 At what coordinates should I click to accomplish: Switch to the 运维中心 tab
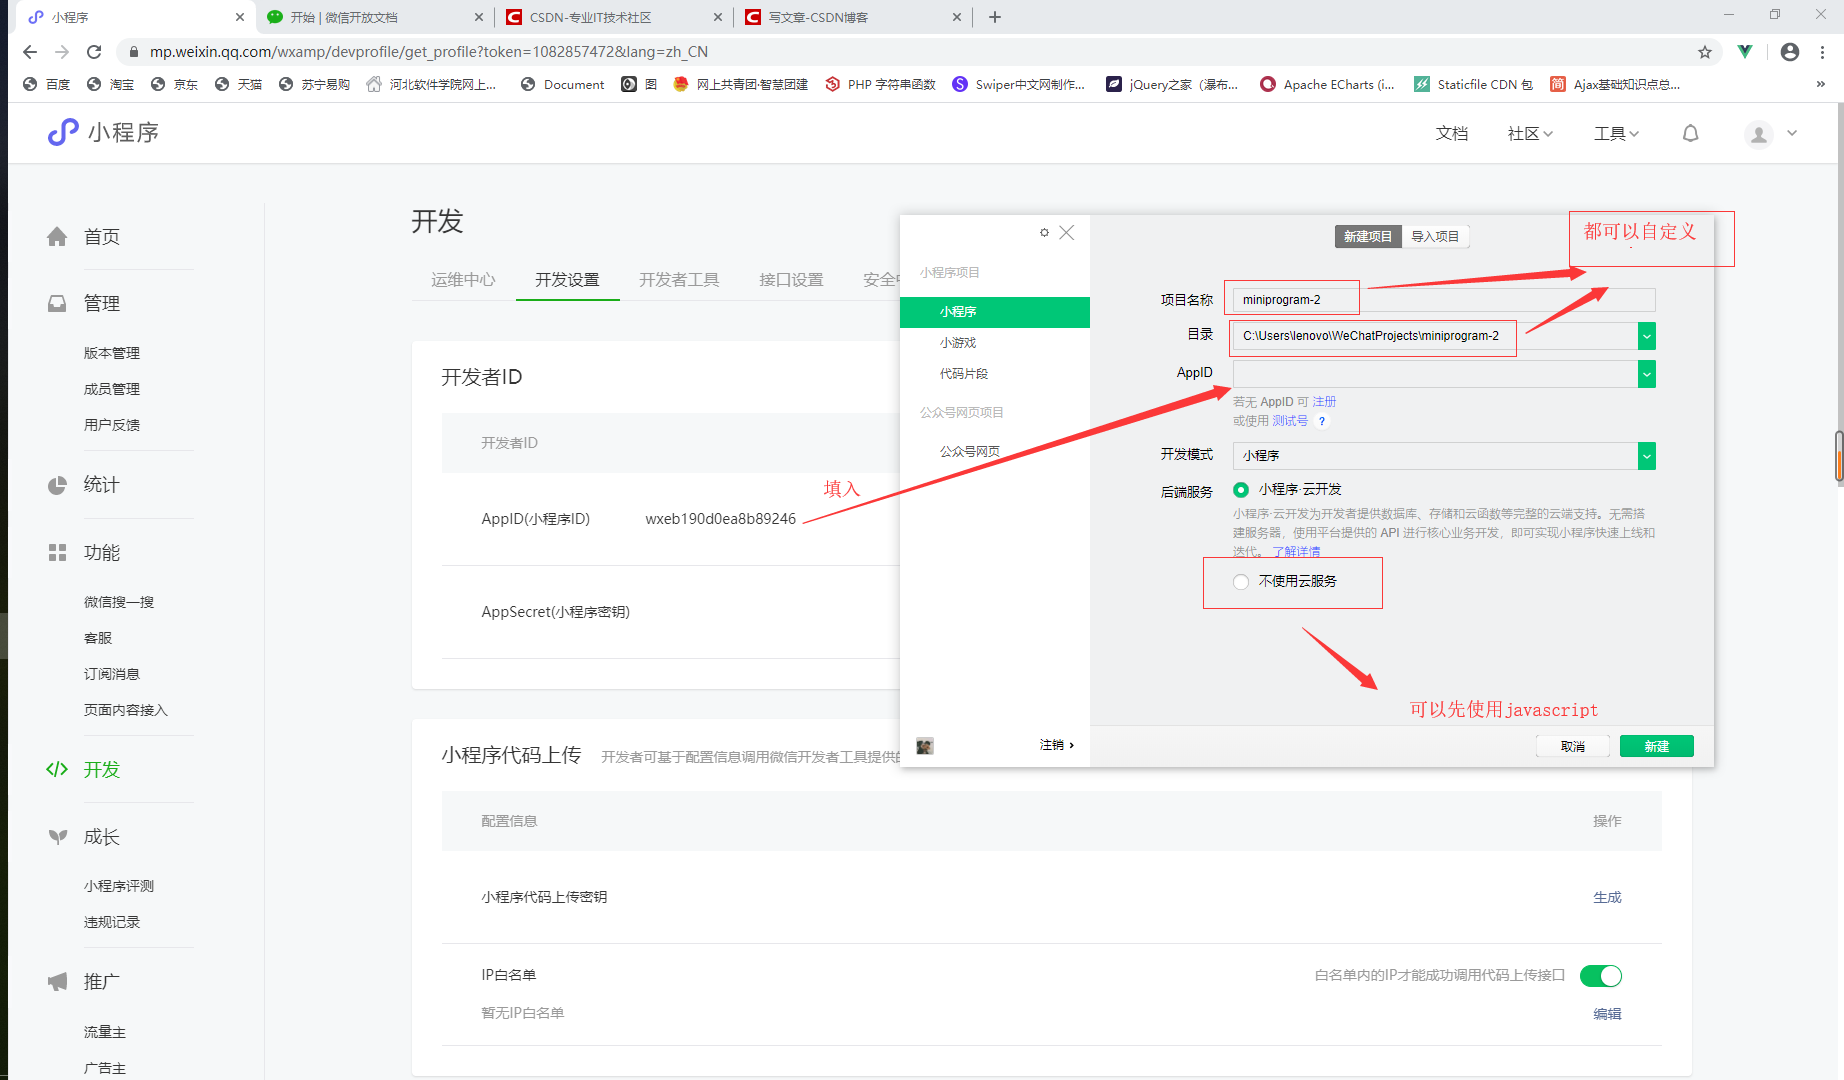click(461, 280)
